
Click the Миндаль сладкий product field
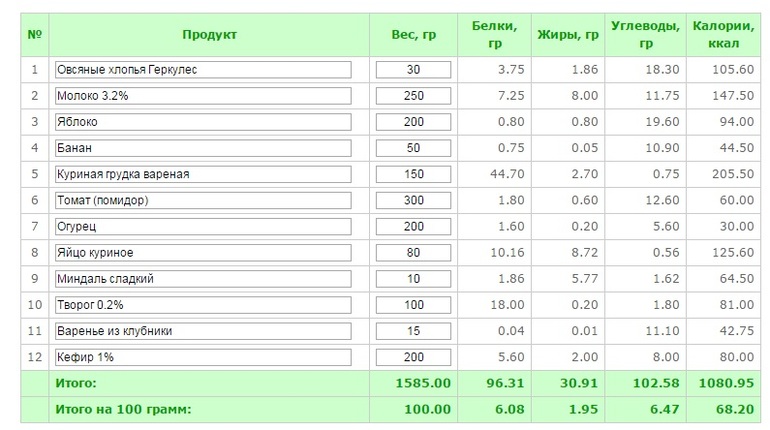click(x=205, y=278)
